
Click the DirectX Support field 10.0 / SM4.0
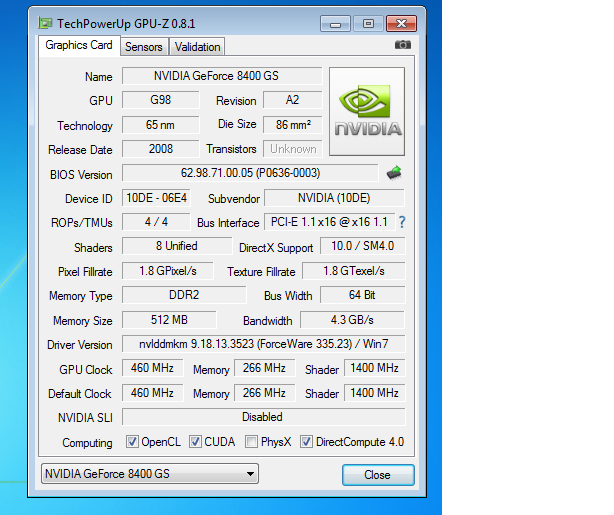(363, 246)
